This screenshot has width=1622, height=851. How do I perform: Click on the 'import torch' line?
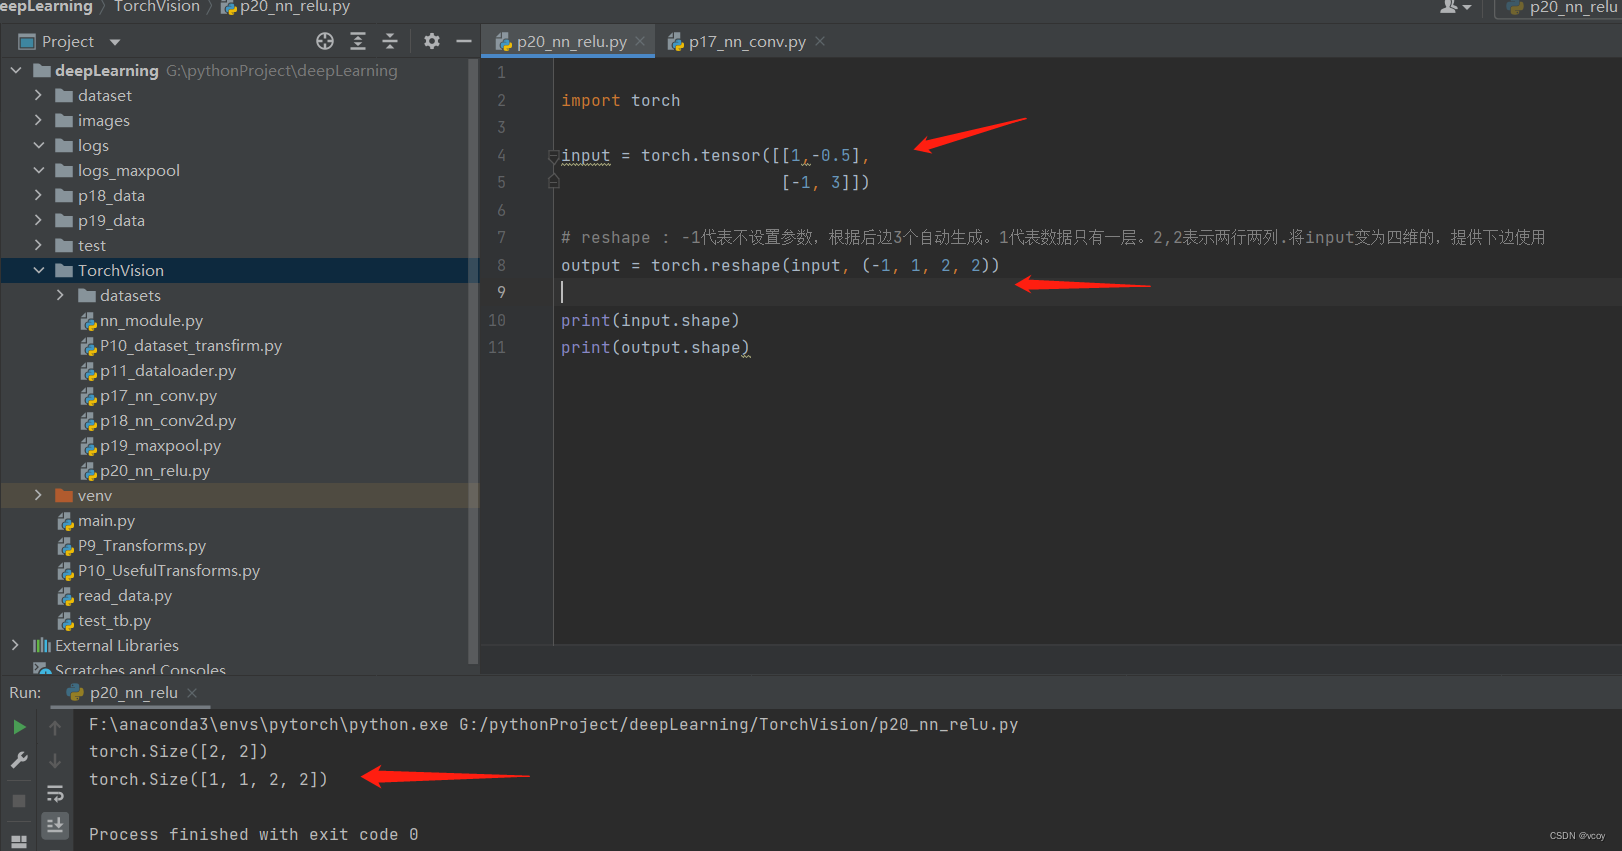click(620, 100)
